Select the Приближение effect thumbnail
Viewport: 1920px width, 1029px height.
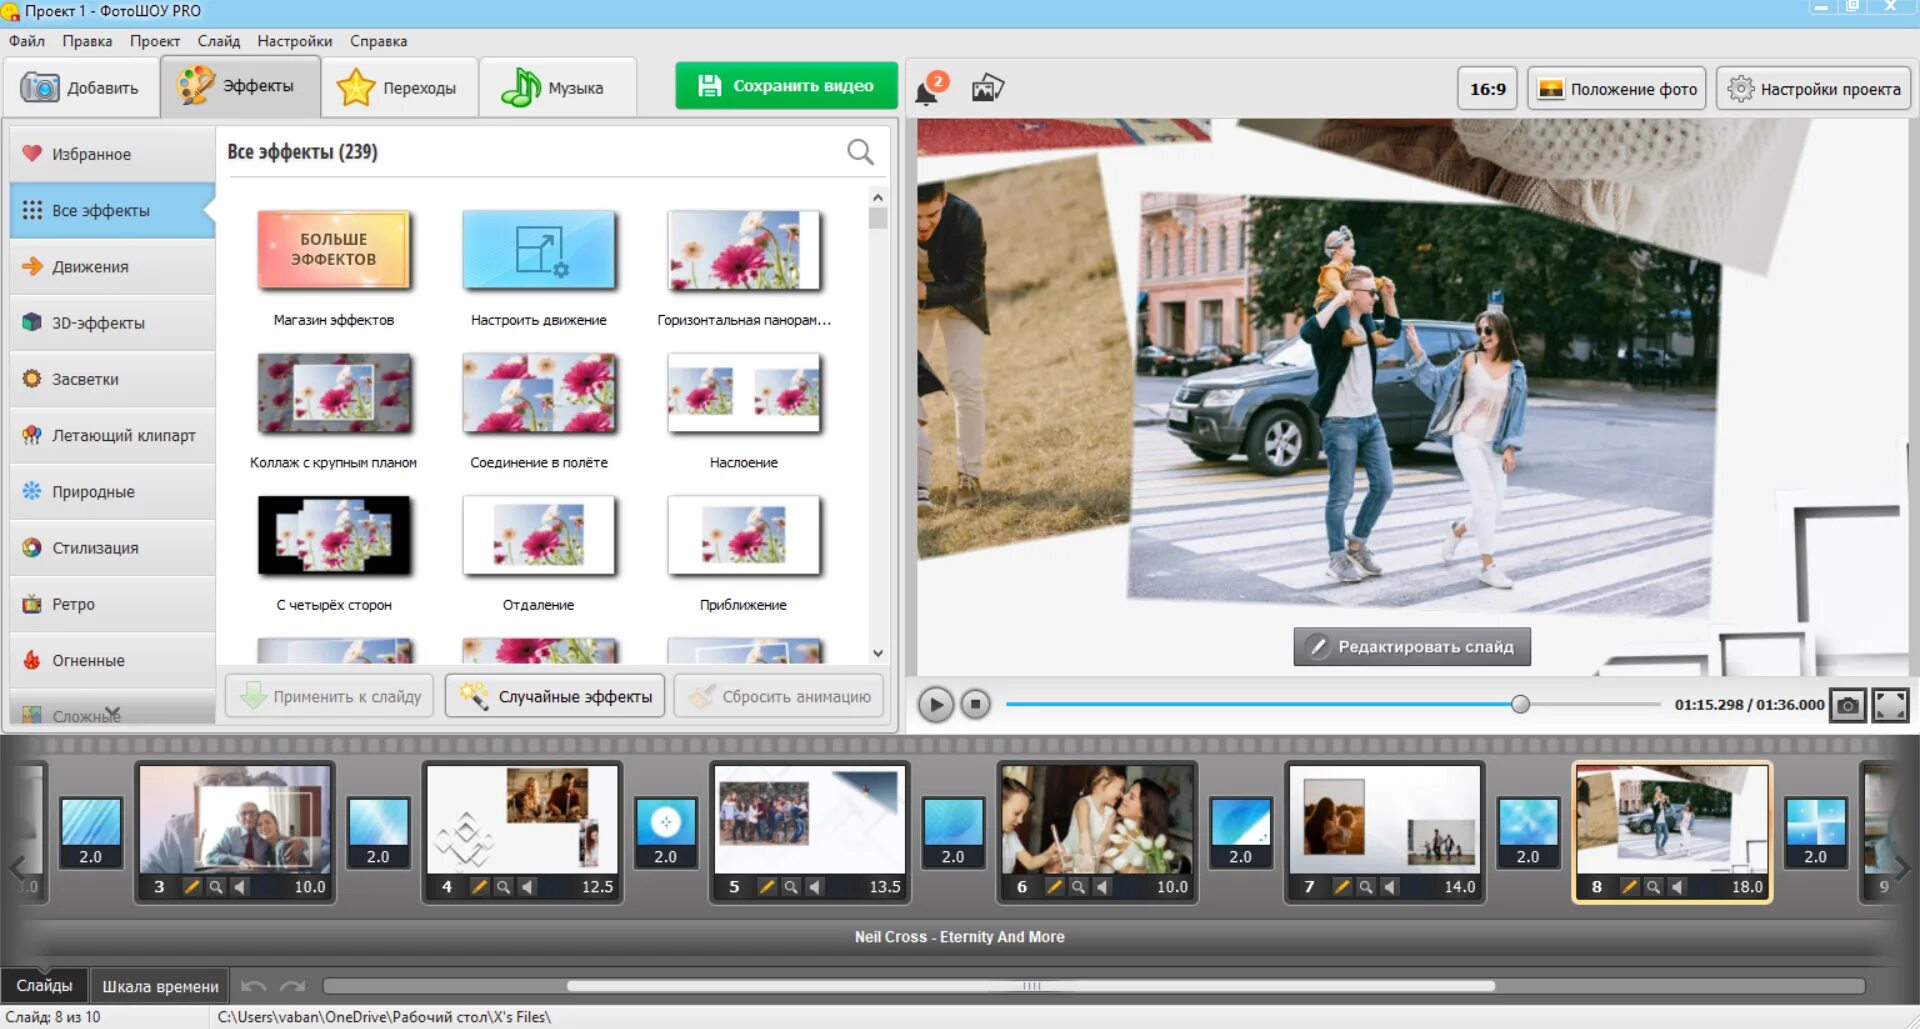click(x=744, y=536)
